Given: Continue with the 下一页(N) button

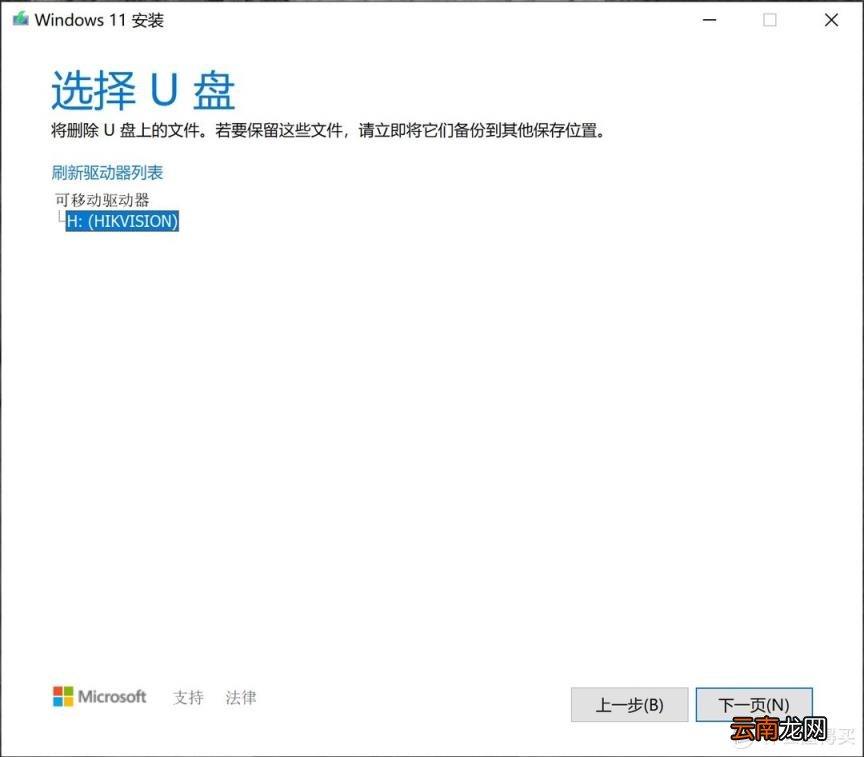Looking at the screenshot, I should click(x=754, y=704).
